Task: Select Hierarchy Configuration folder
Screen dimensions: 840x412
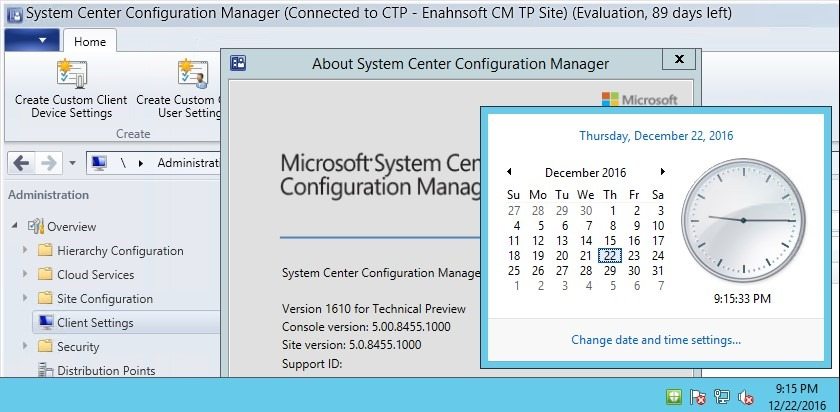Action: point(120,251)
